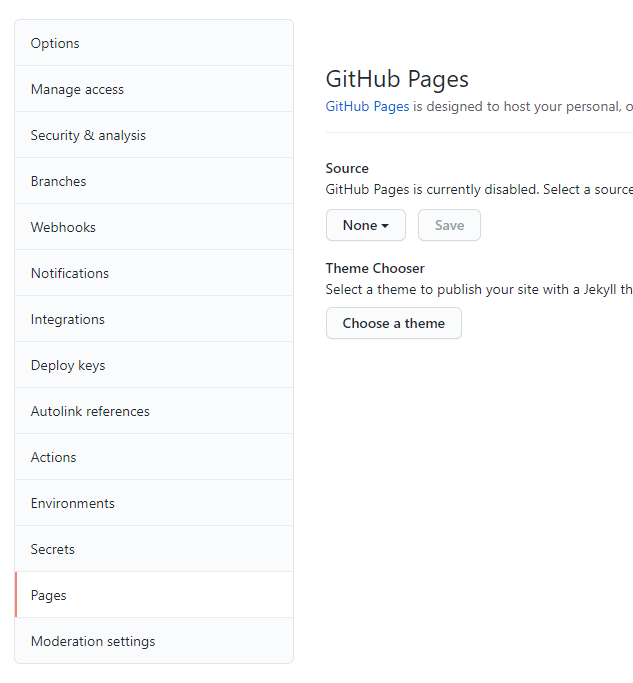Go to Deploy keys page
Image resolution: width=633 pixels, height=683 pixels.
[68, 365]
